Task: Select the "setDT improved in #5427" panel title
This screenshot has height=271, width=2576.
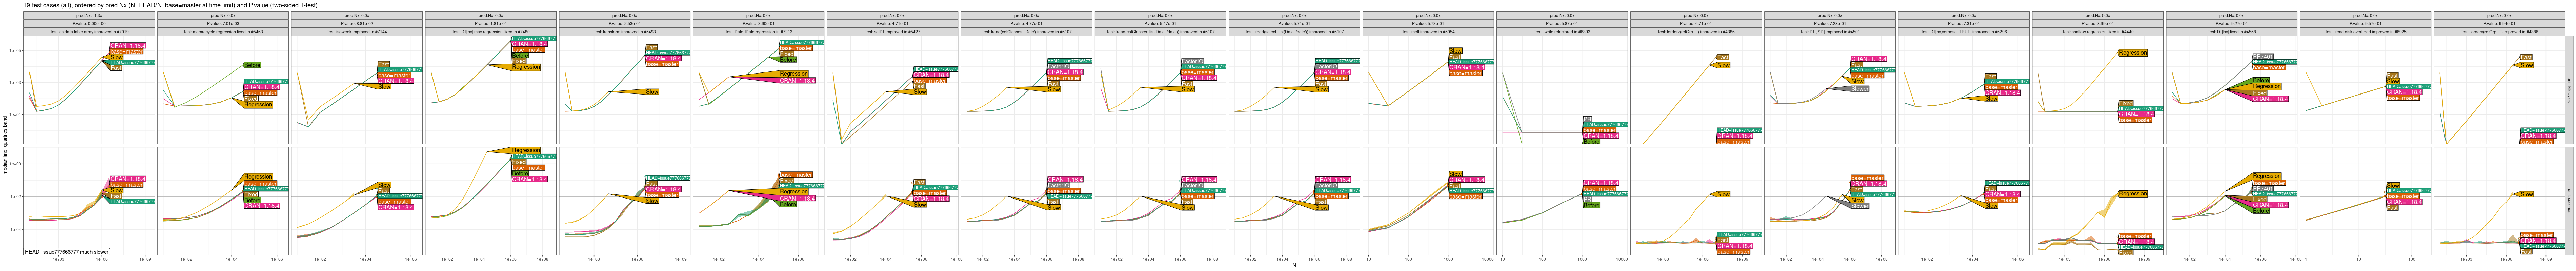Action: click(892, 32)
